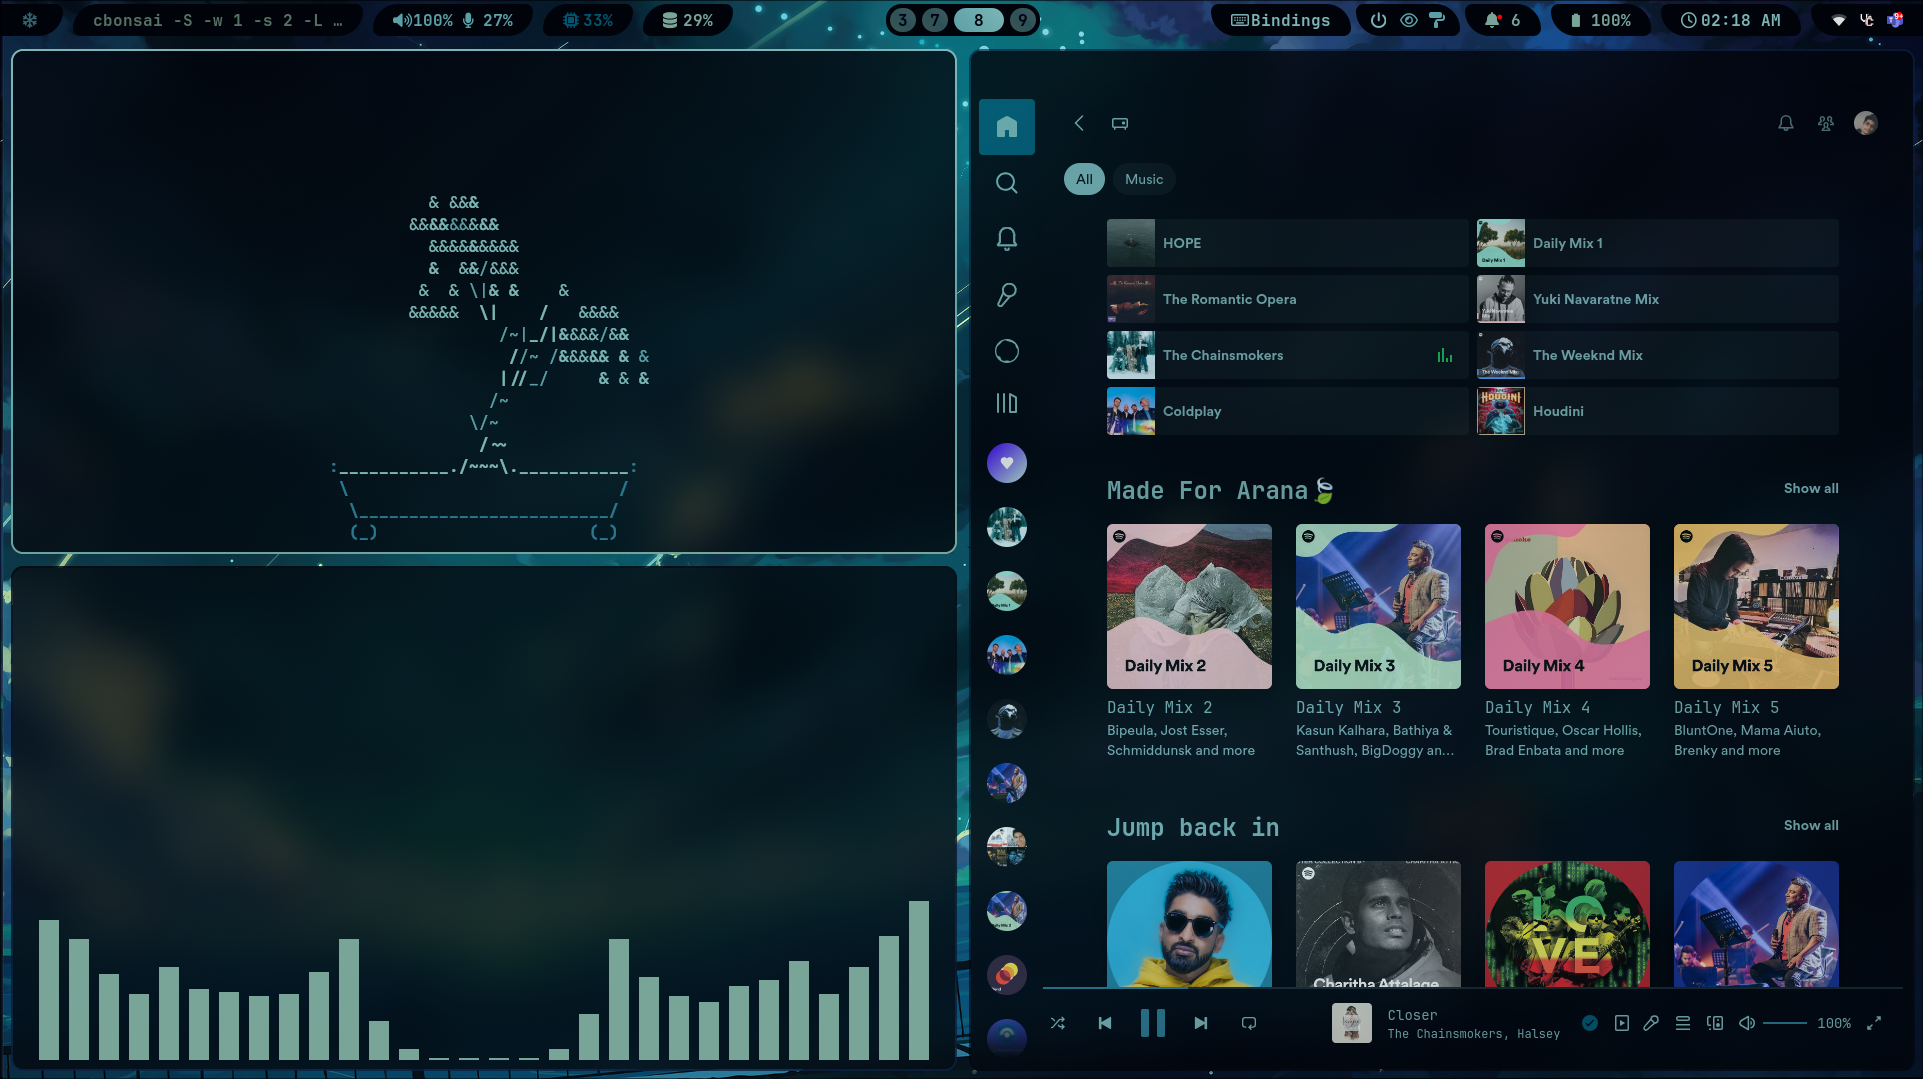Viewport: 1923px width, 1079px height.
Task: Open Your Library from the sidebar
Action: click(x=1007, y=403)
